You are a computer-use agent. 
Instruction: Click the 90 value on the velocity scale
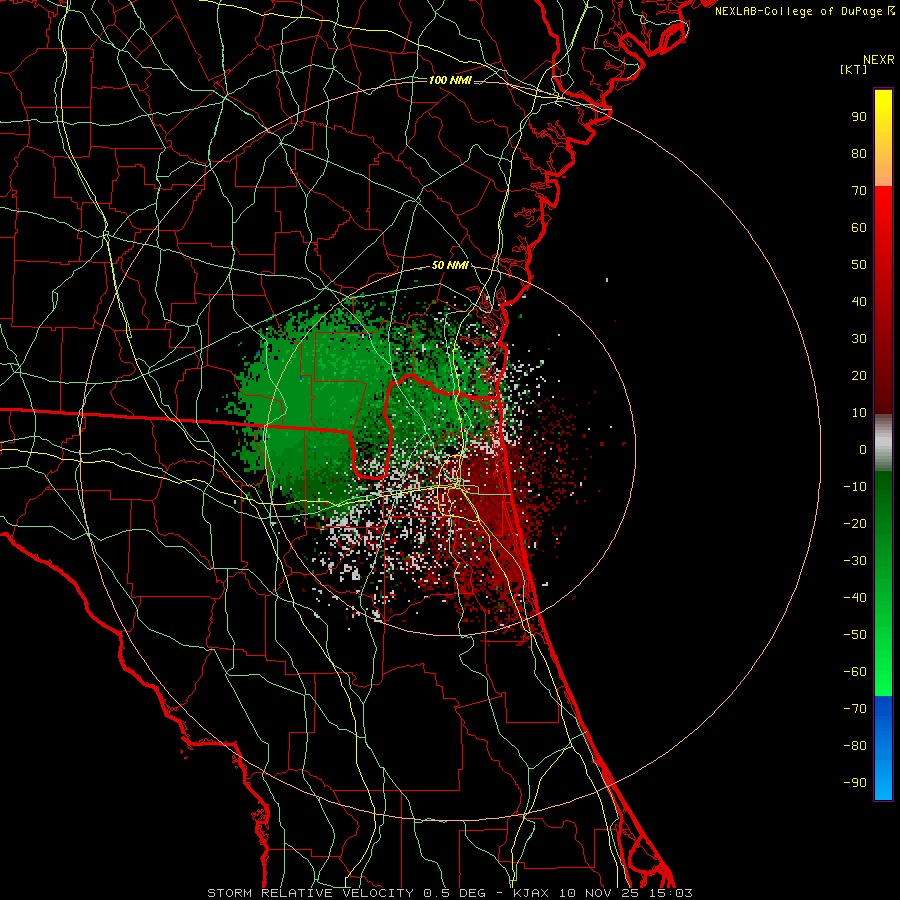859,117
